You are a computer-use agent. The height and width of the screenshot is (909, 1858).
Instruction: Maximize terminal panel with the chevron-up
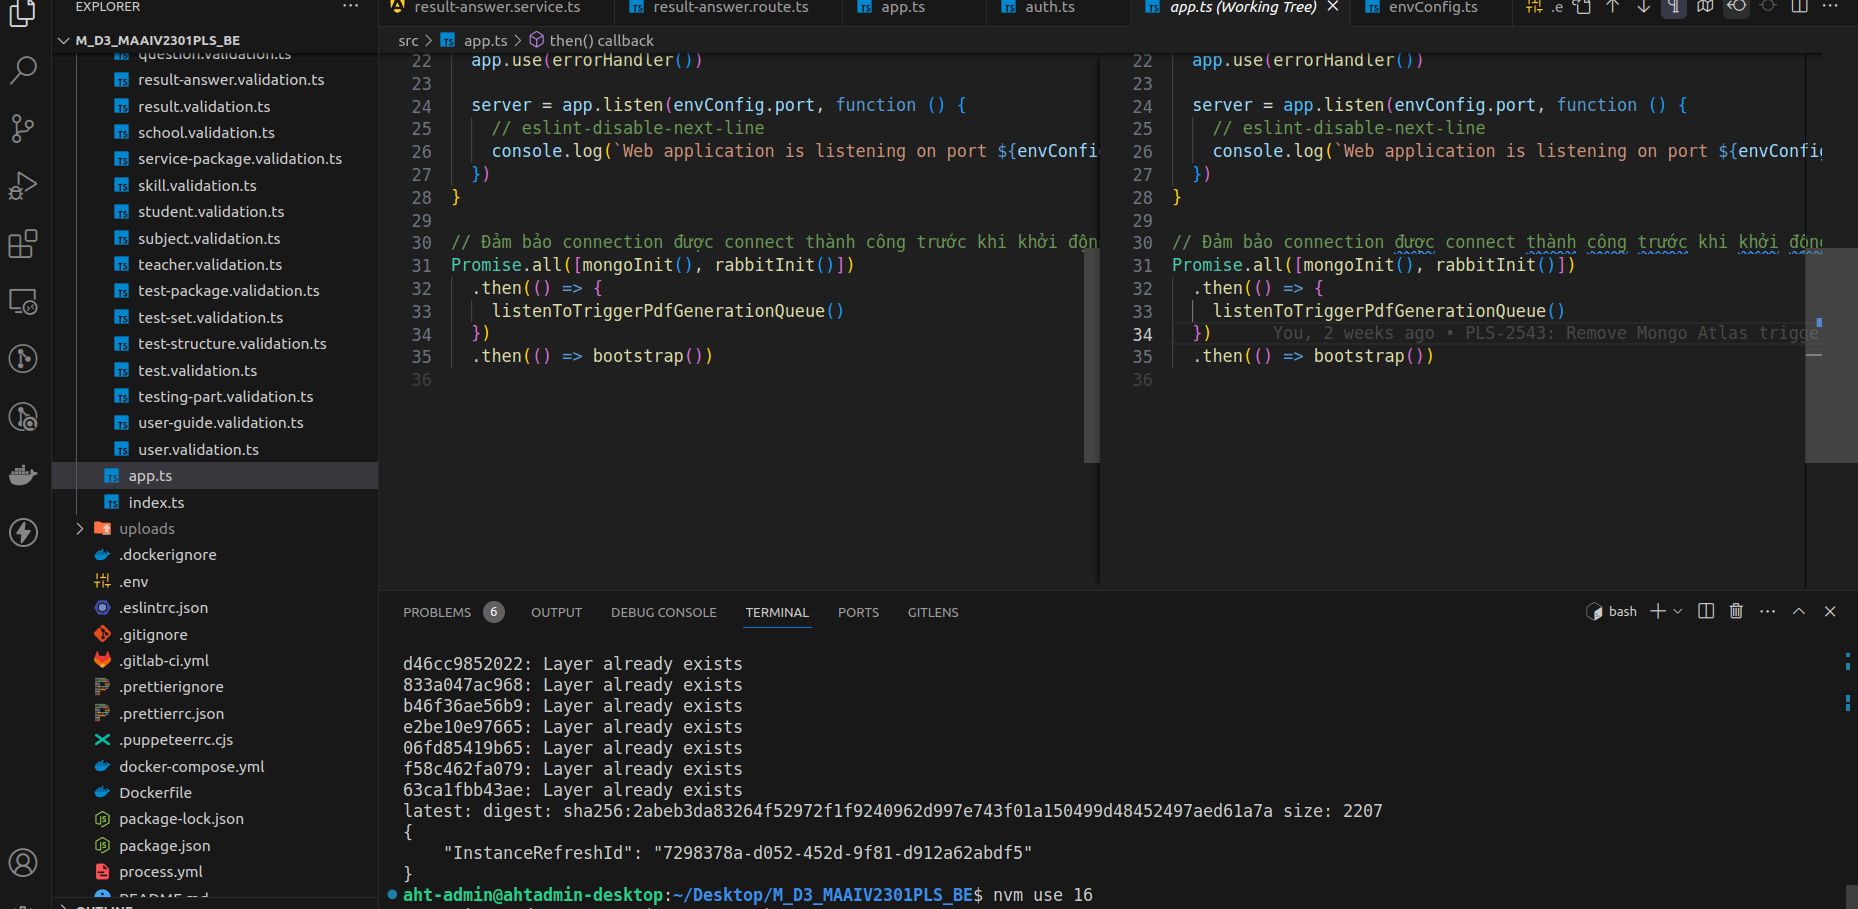(1799, 611)
